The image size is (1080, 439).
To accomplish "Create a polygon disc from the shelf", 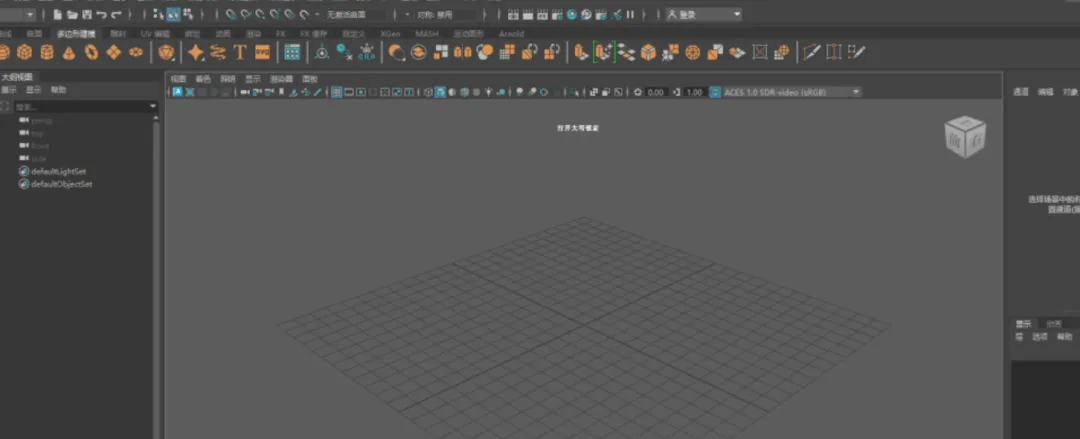I will pyautogui.click(x=136, y=52).
